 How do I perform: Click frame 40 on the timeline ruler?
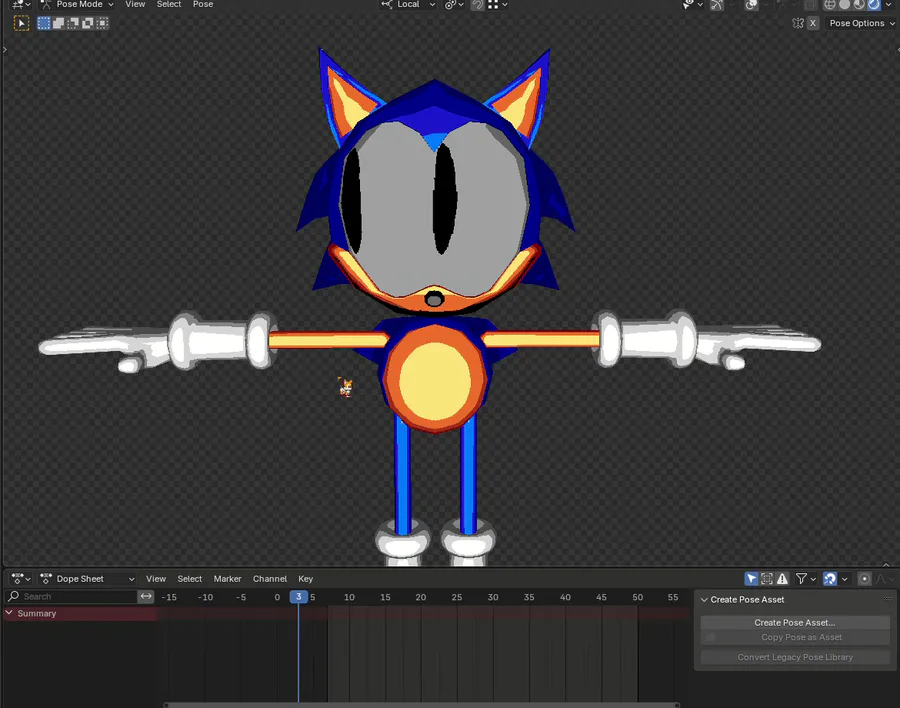[x=565, y=597]
